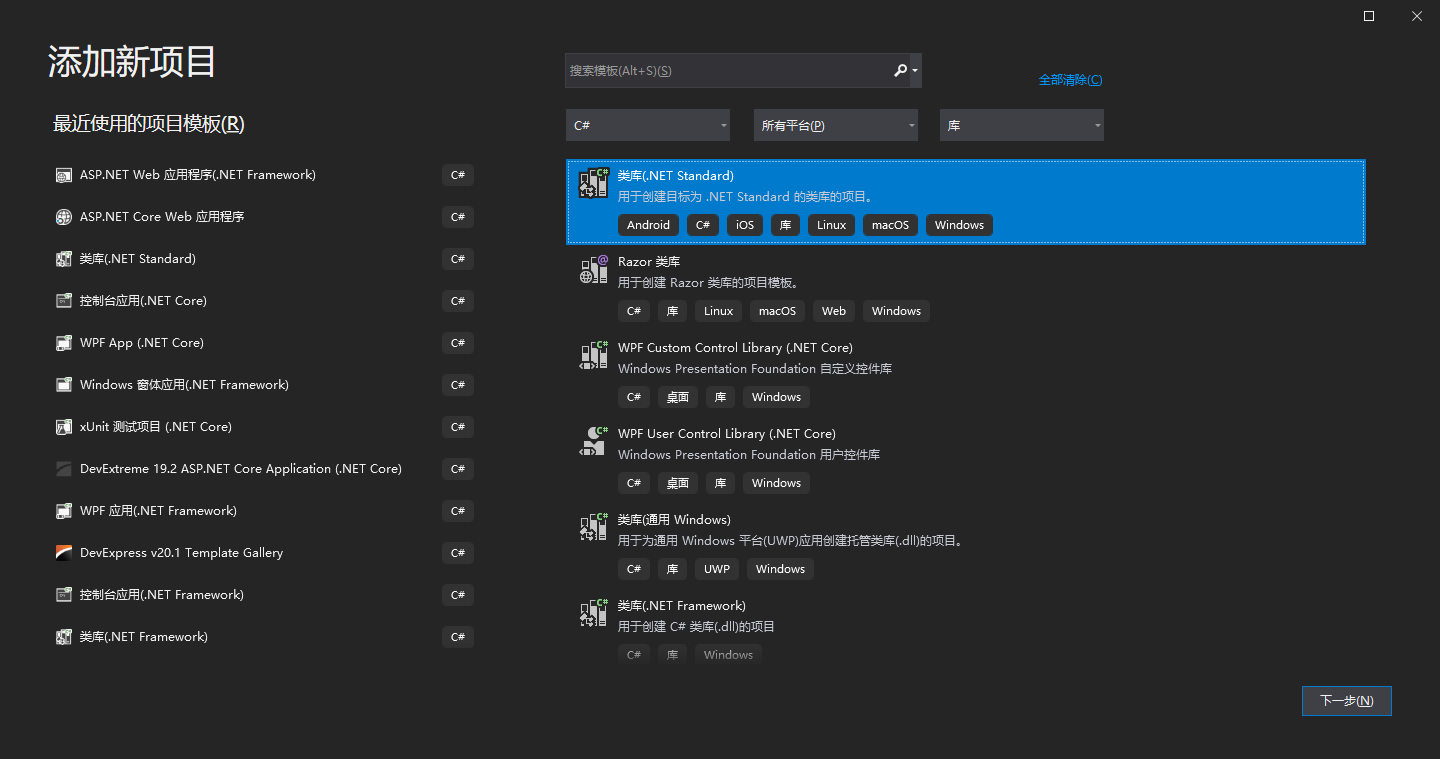
Task: Select 类库(通用 Windows) template title
Action: [674, 520]
